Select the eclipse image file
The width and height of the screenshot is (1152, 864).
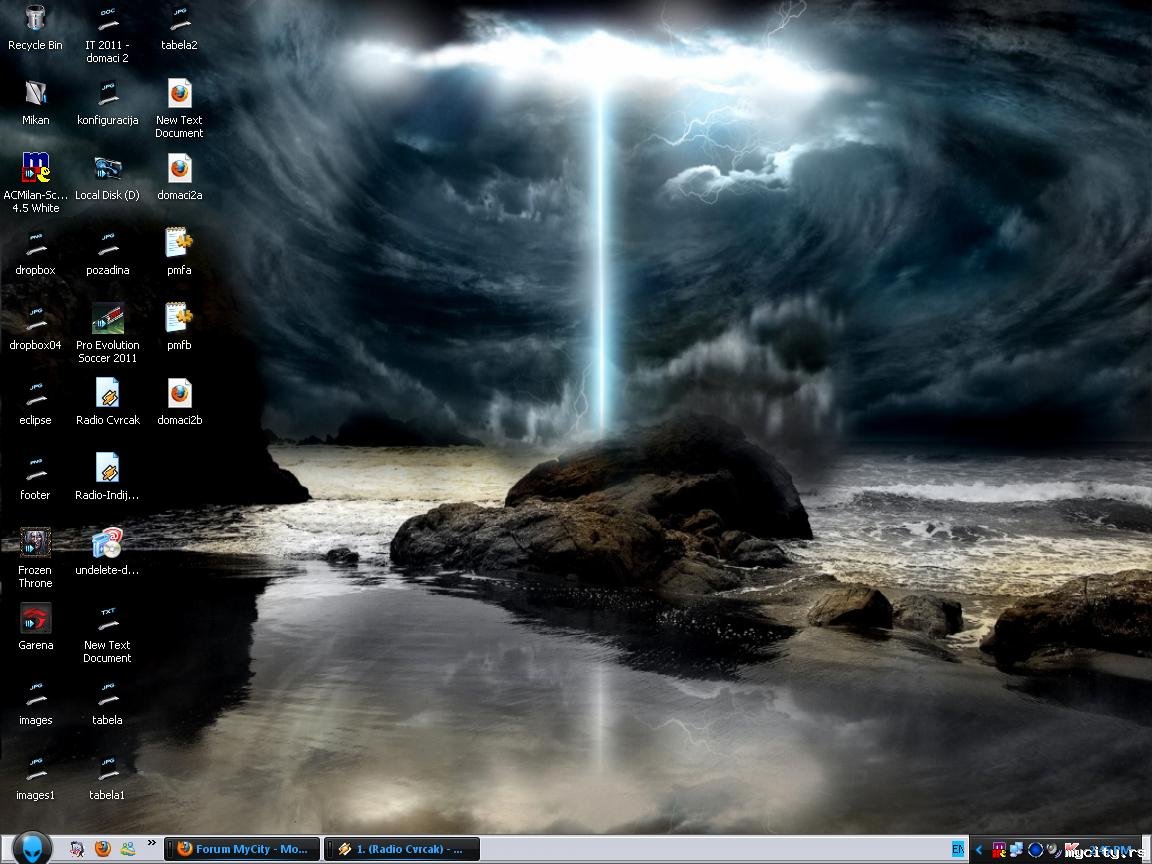35,402
